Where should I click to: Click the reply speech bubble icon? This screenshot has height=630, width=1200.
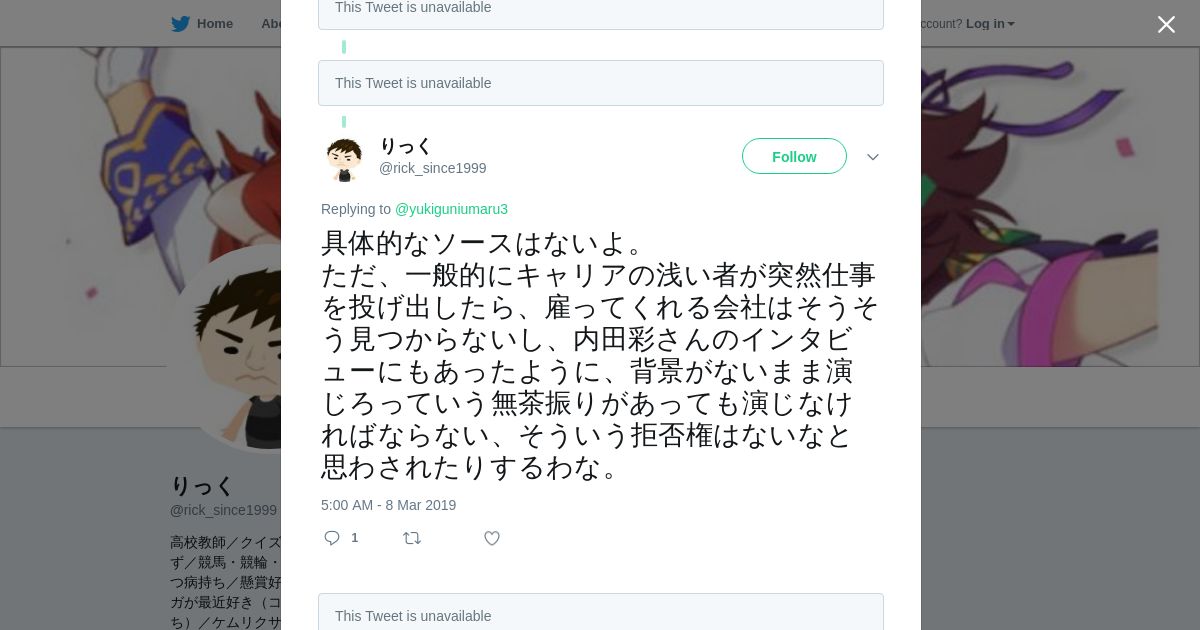332,538
